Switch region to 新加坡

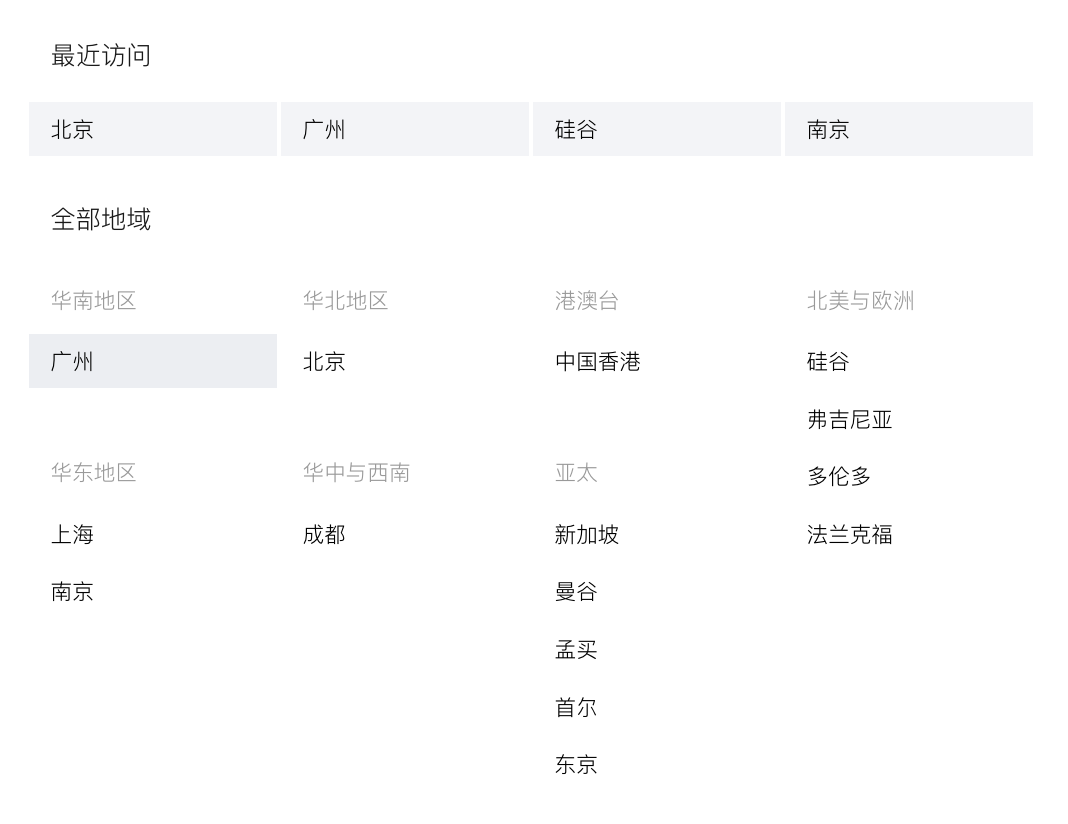click(x=588, y=534)
